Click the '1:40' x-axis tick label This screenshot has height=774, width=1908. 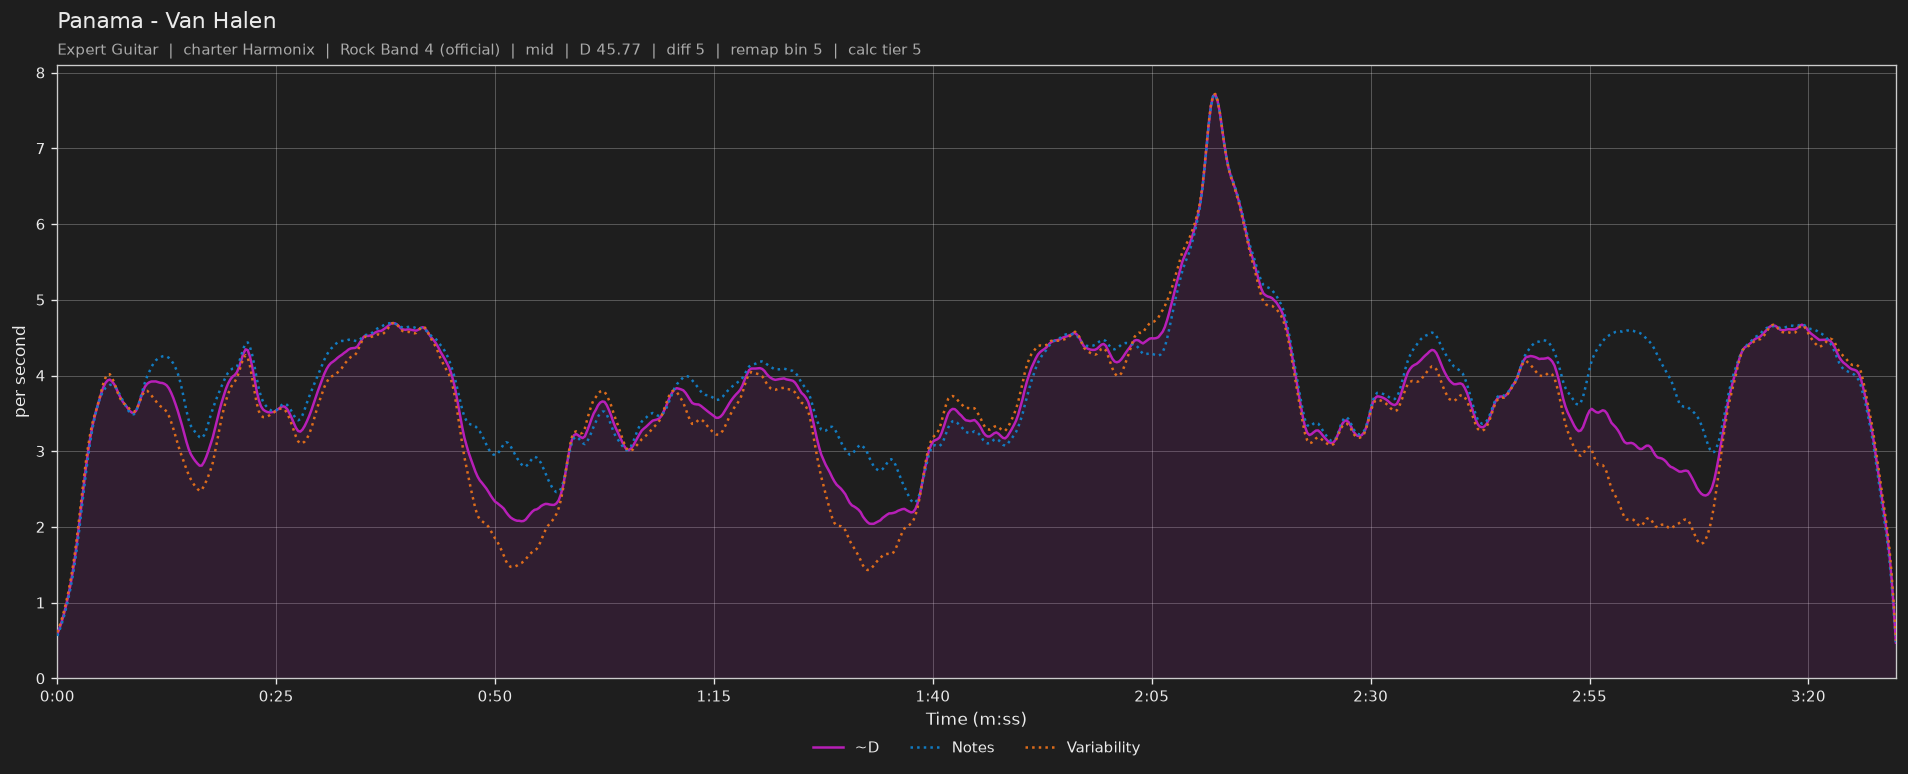point(933,696)
